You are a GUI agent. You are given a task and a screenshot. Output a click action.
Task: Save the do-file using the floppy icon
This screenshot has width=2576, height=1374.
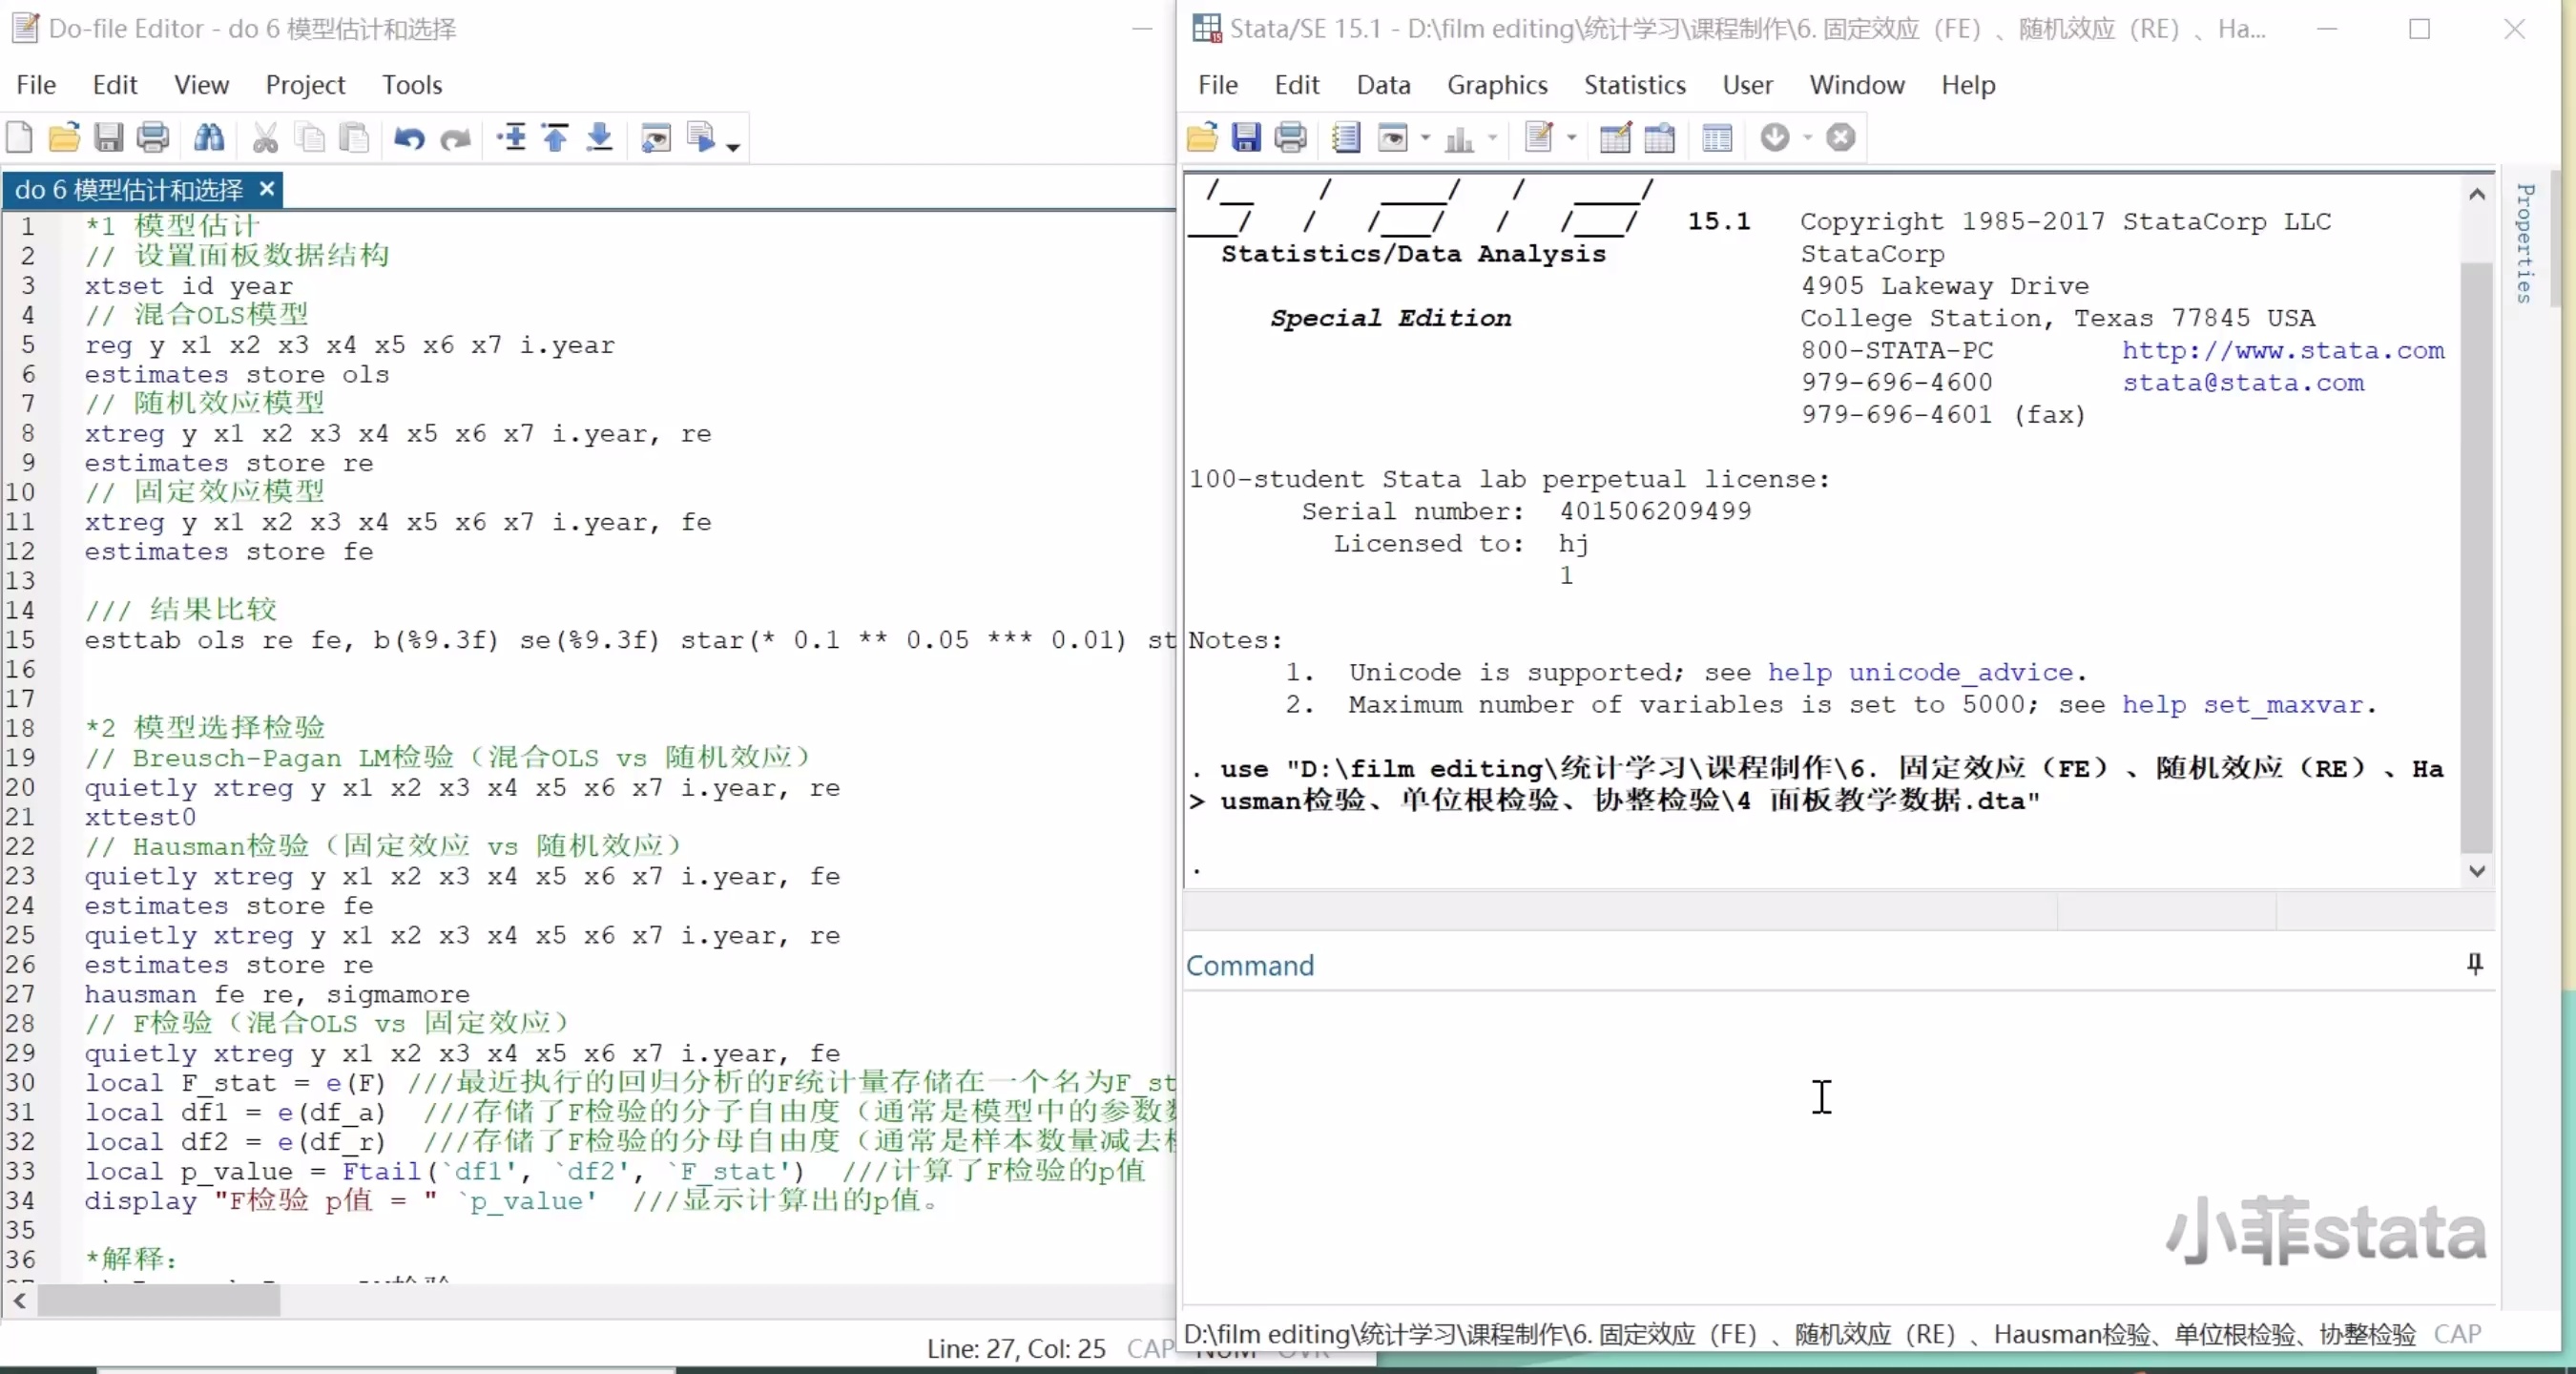click(108, 137)
